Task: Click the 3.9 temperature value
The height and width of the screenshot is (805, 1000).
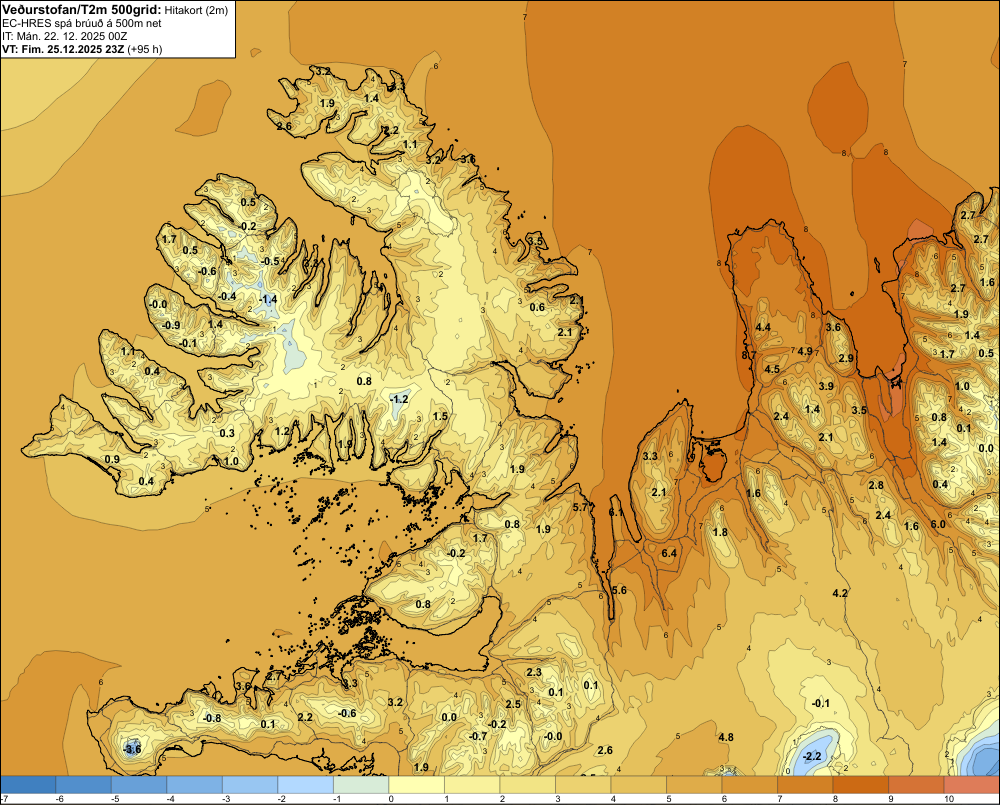Action: [x=826, y=386]
